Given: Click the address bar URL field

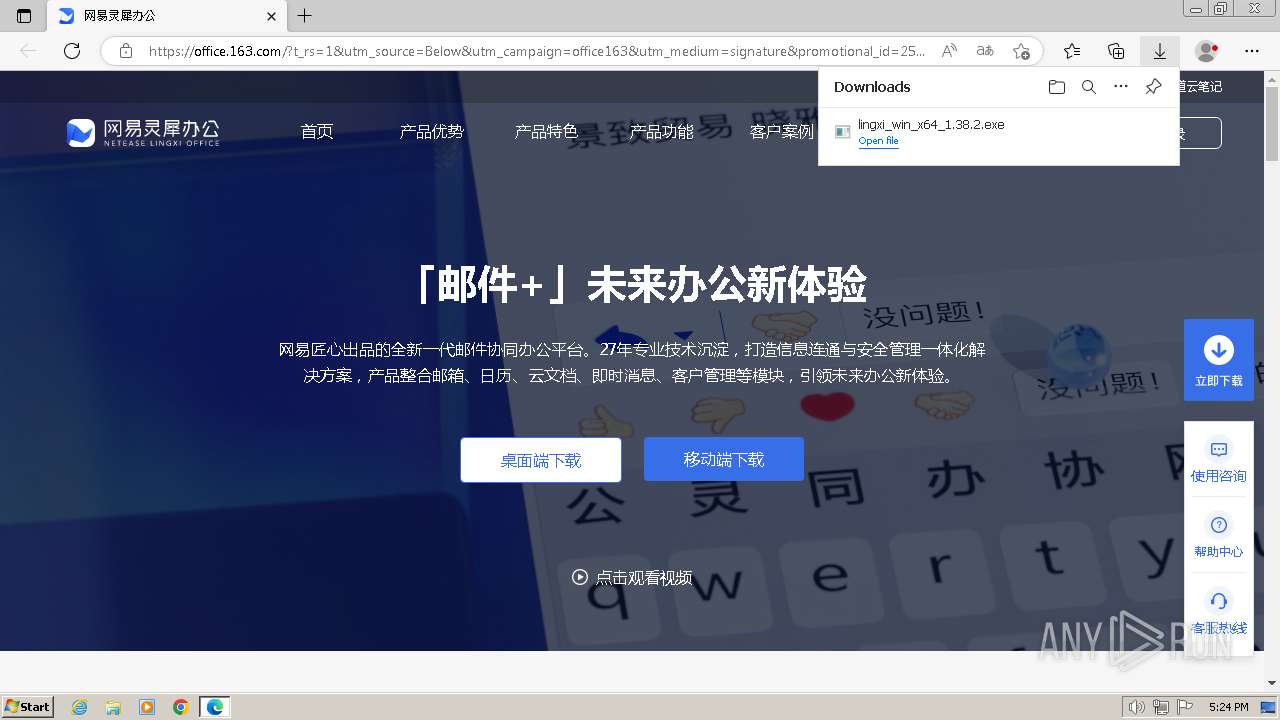Looking at the screenshot, I should pos(537,51).
